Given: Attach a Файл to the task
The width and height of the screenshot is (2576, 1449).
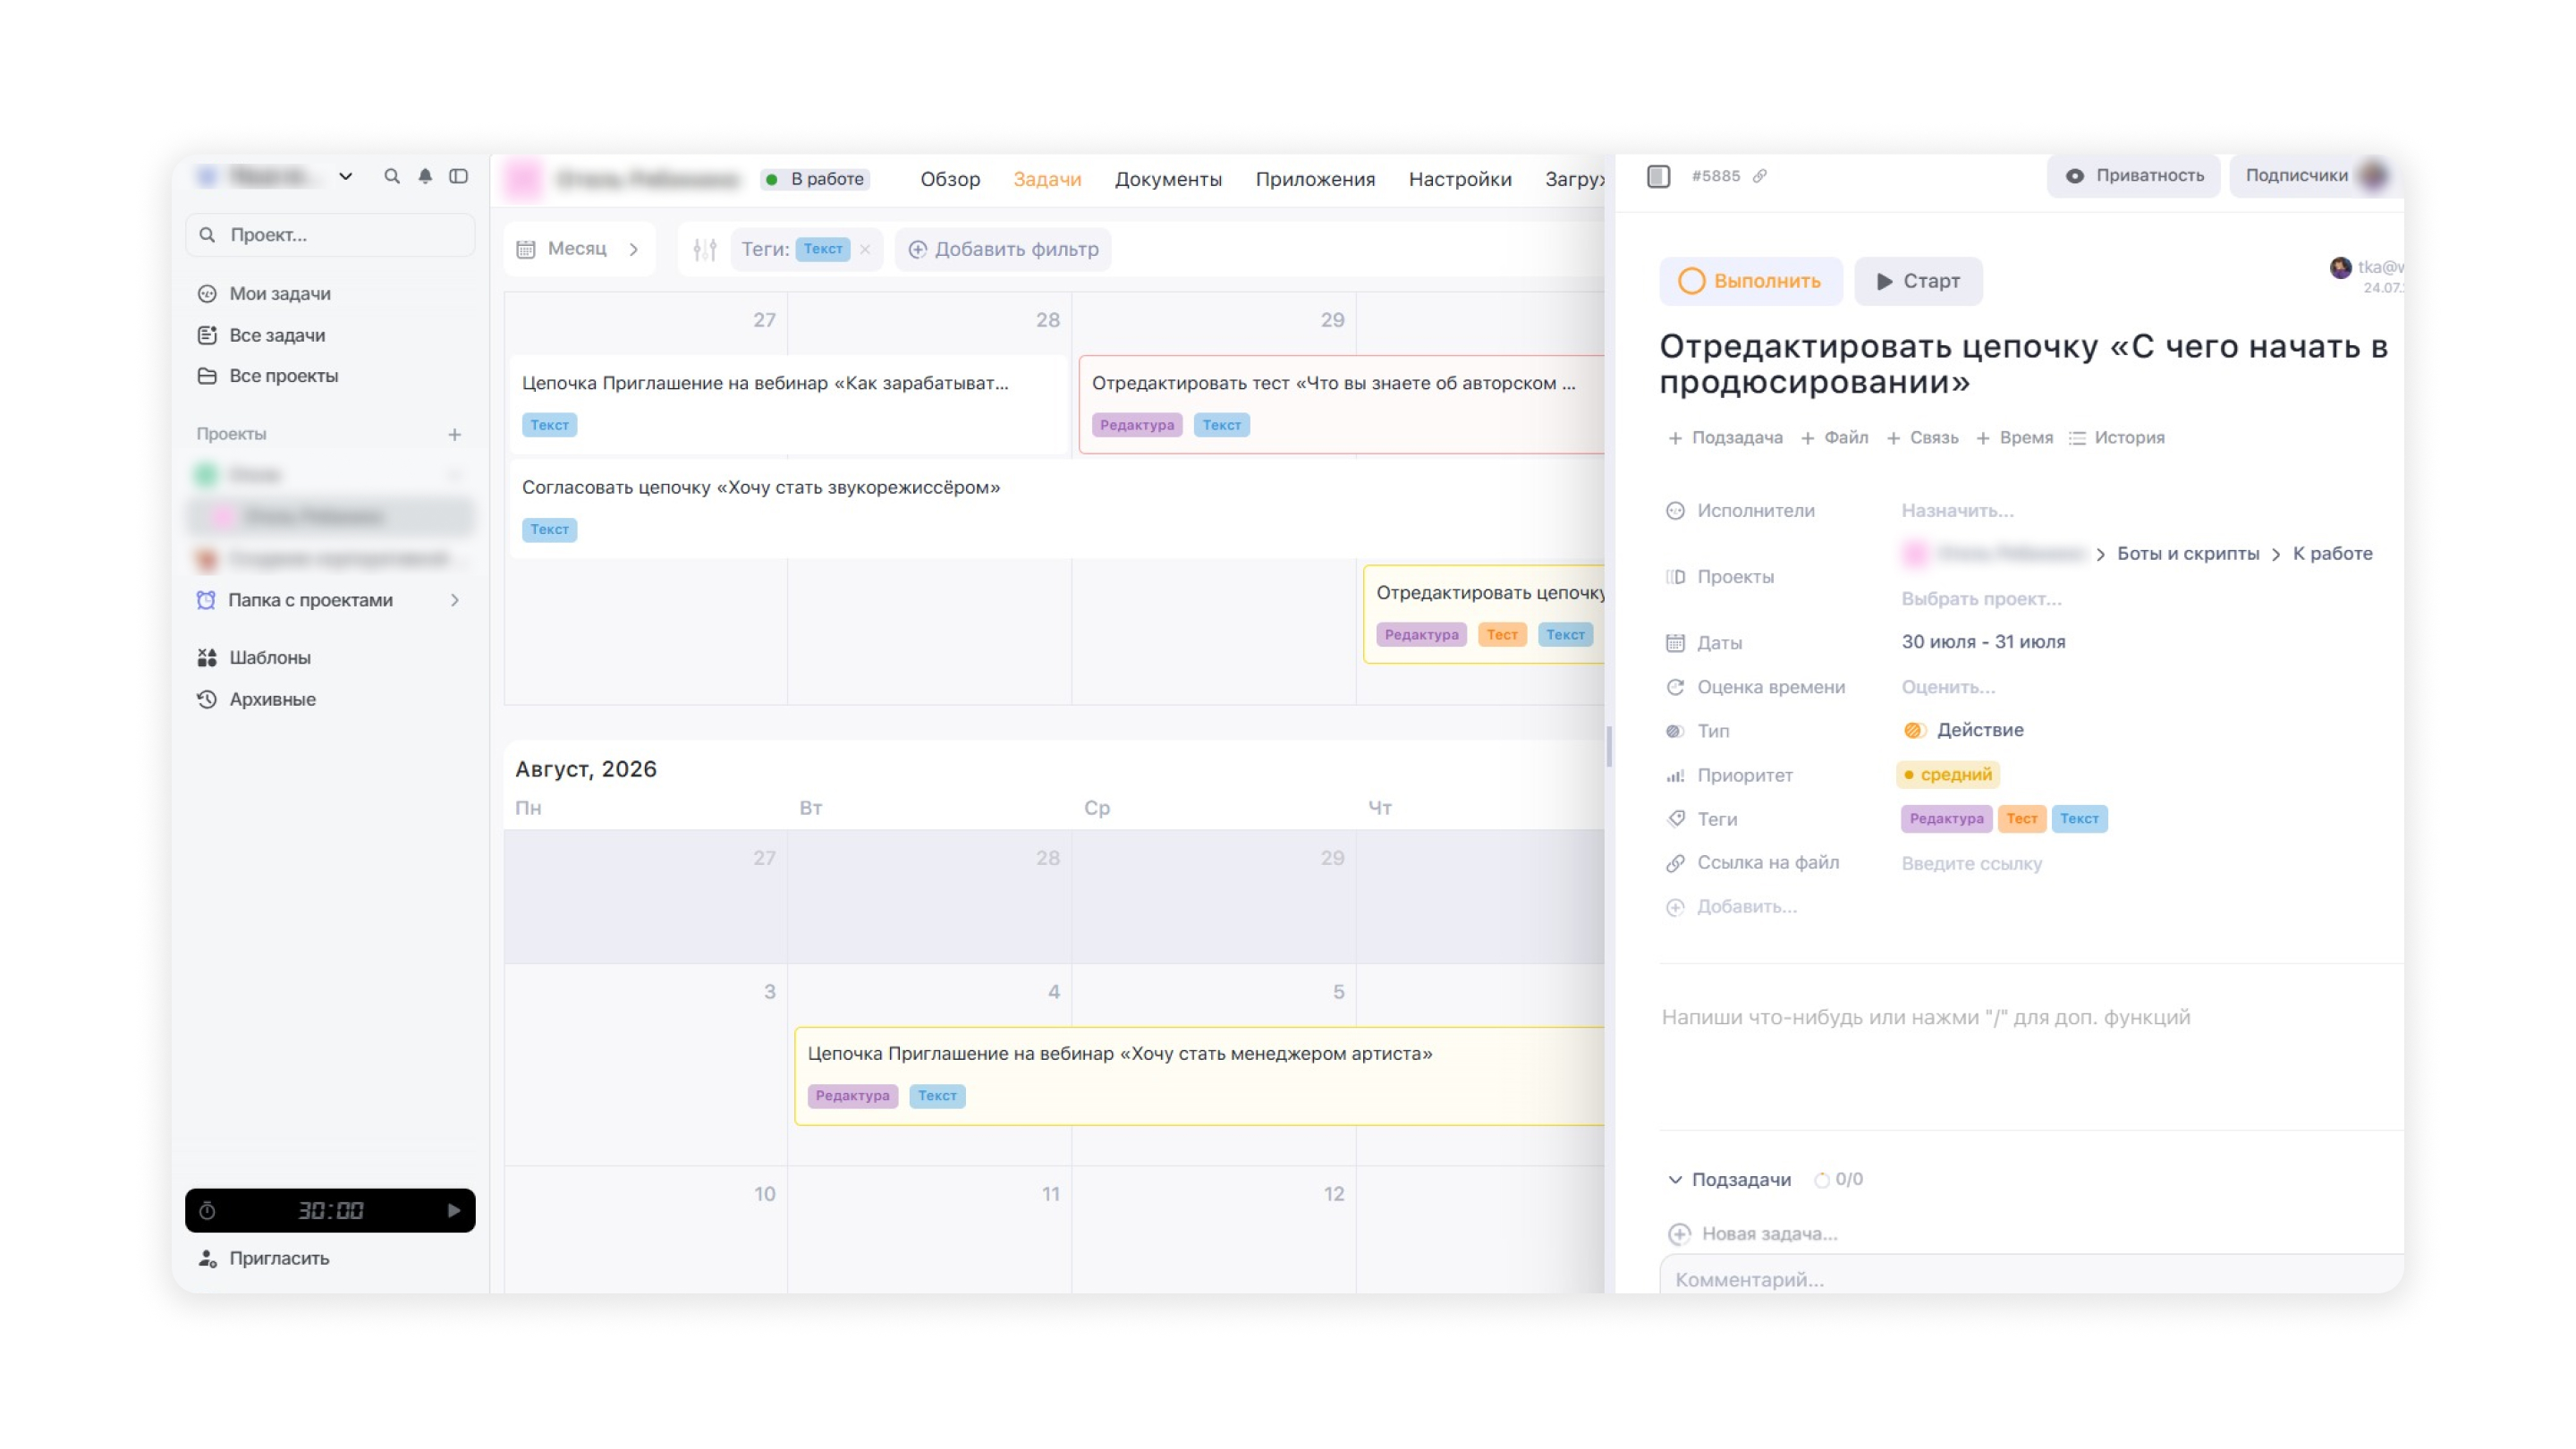Looking at the screenshot, I should point(1835,438).
